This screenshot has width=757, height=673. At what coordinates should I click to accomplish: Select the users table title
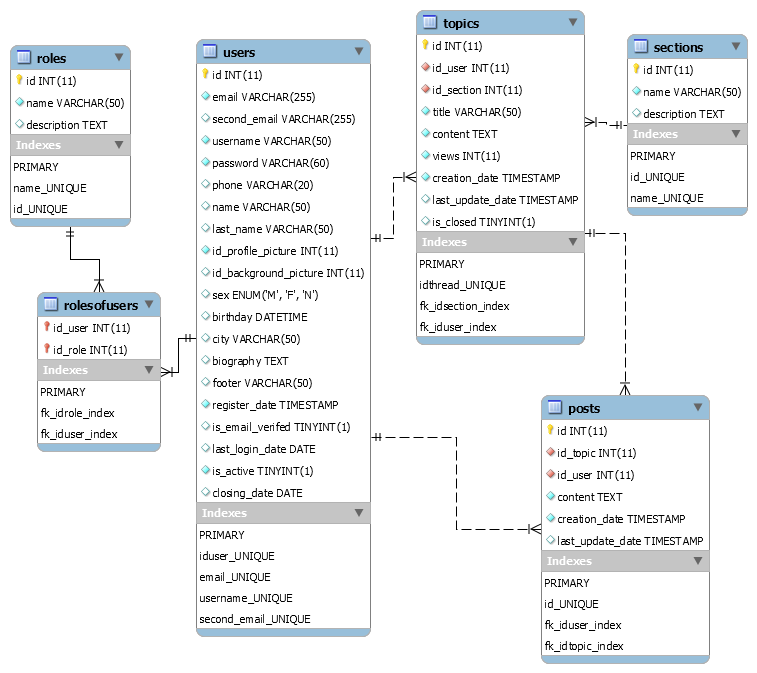239,52
